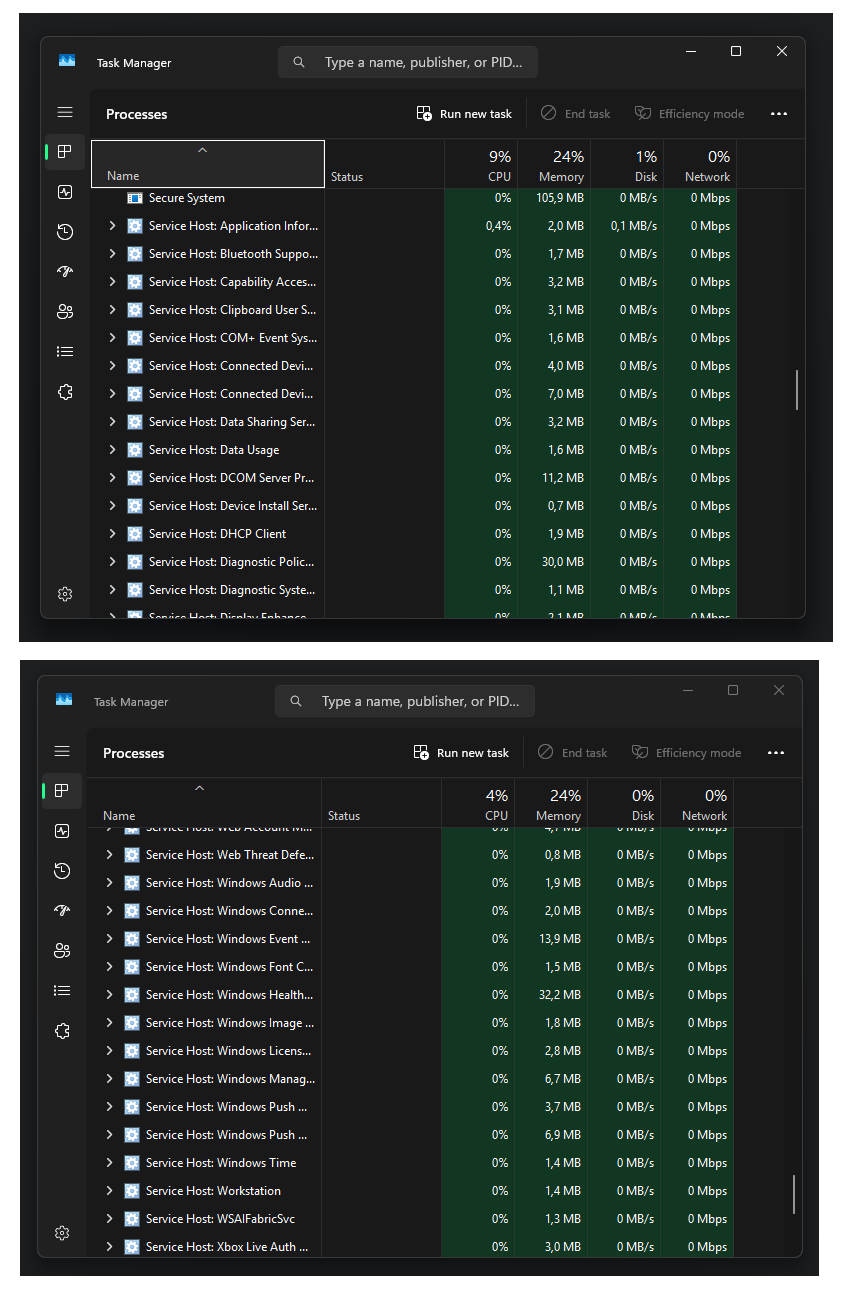Open App history in the 9% CPU window
The height and width of the screenshot is (1297, 854).
65,232
